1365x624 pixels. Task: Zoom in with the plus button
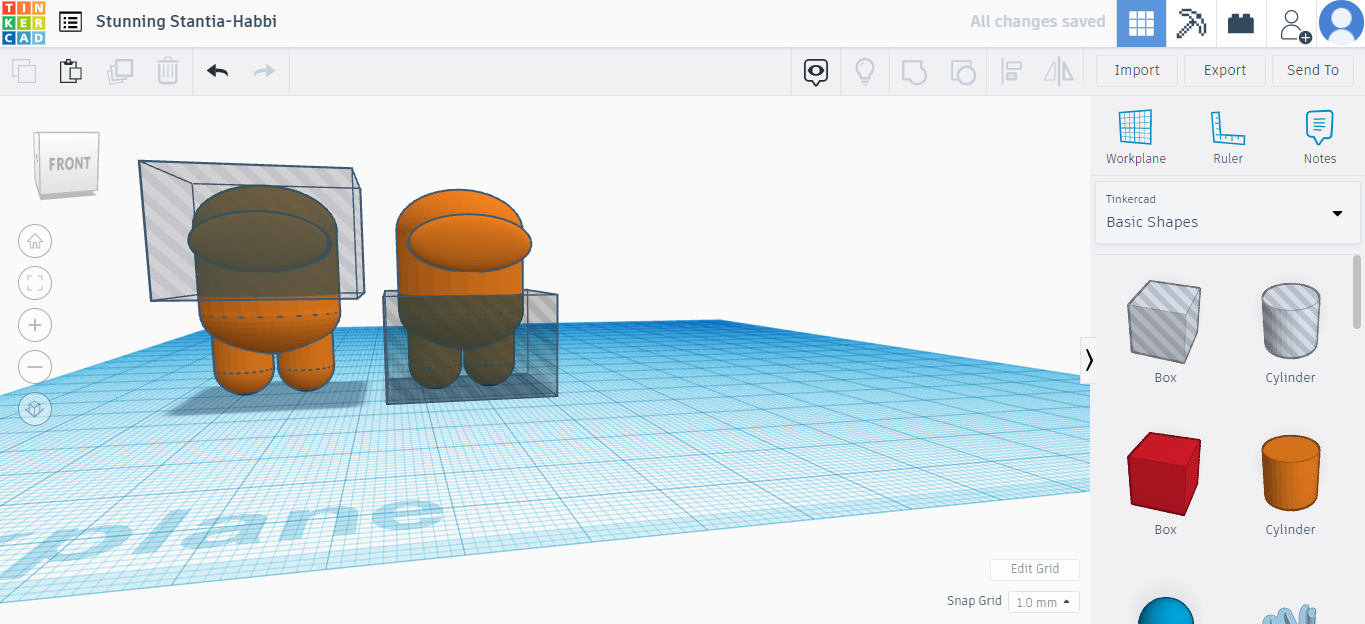35,325
